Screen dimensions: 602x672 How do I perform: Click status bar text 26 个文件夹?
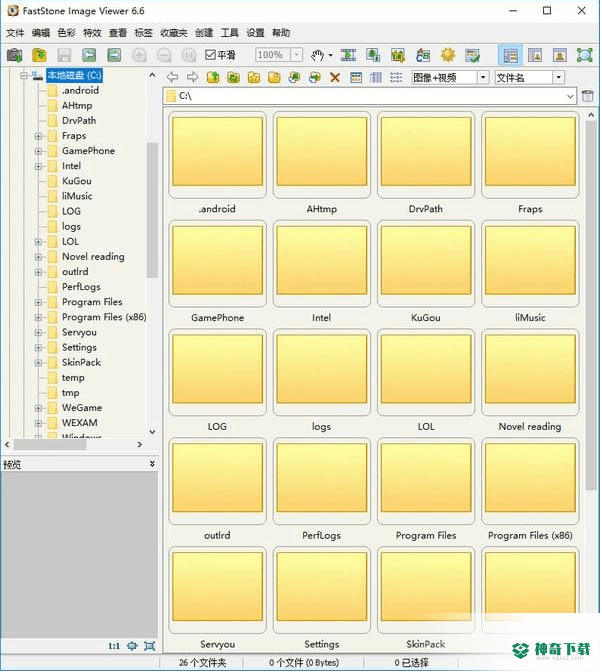tap(202, 663)
